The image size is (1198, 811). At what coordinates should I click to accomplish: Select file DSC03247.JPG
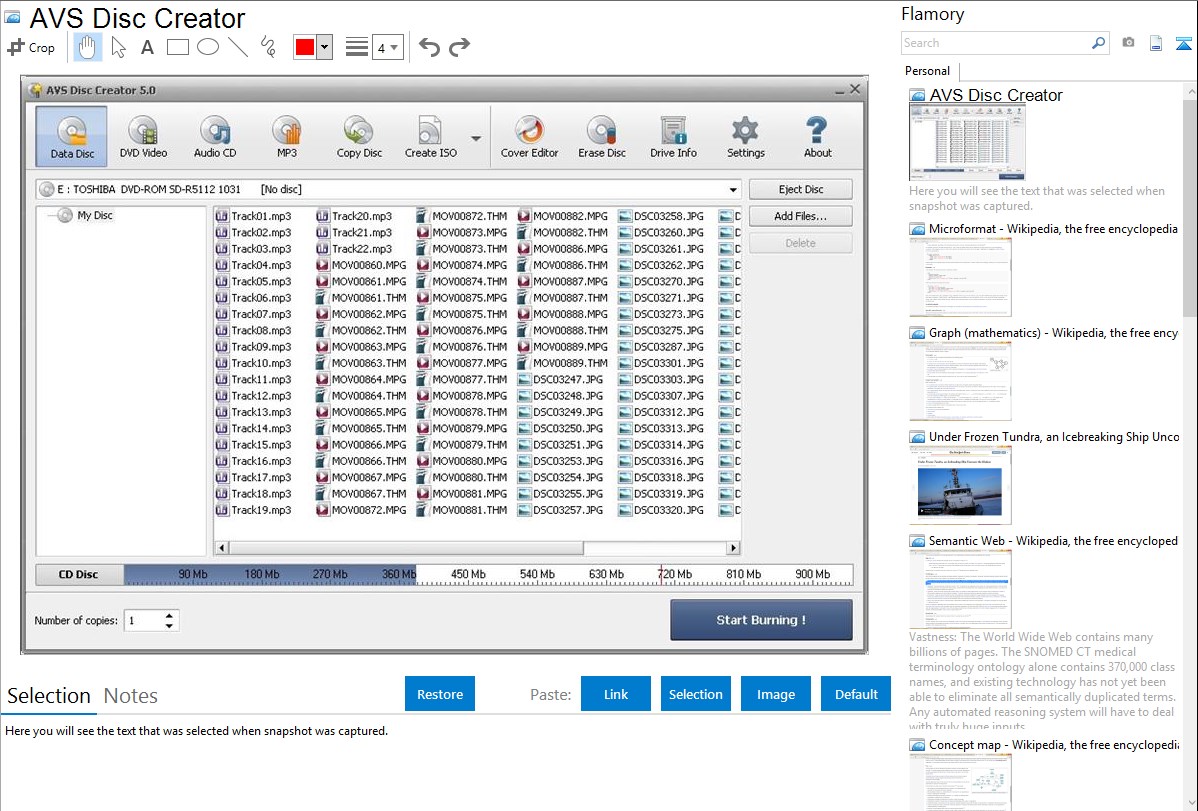(561, 379)
